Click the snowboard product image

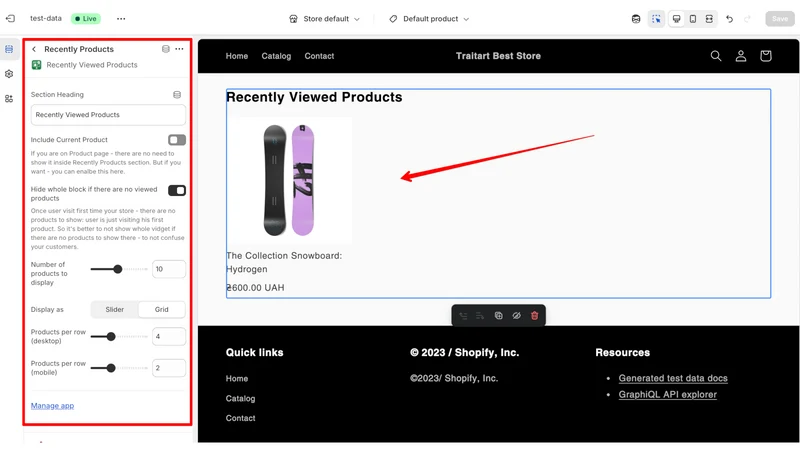(289, 181)
